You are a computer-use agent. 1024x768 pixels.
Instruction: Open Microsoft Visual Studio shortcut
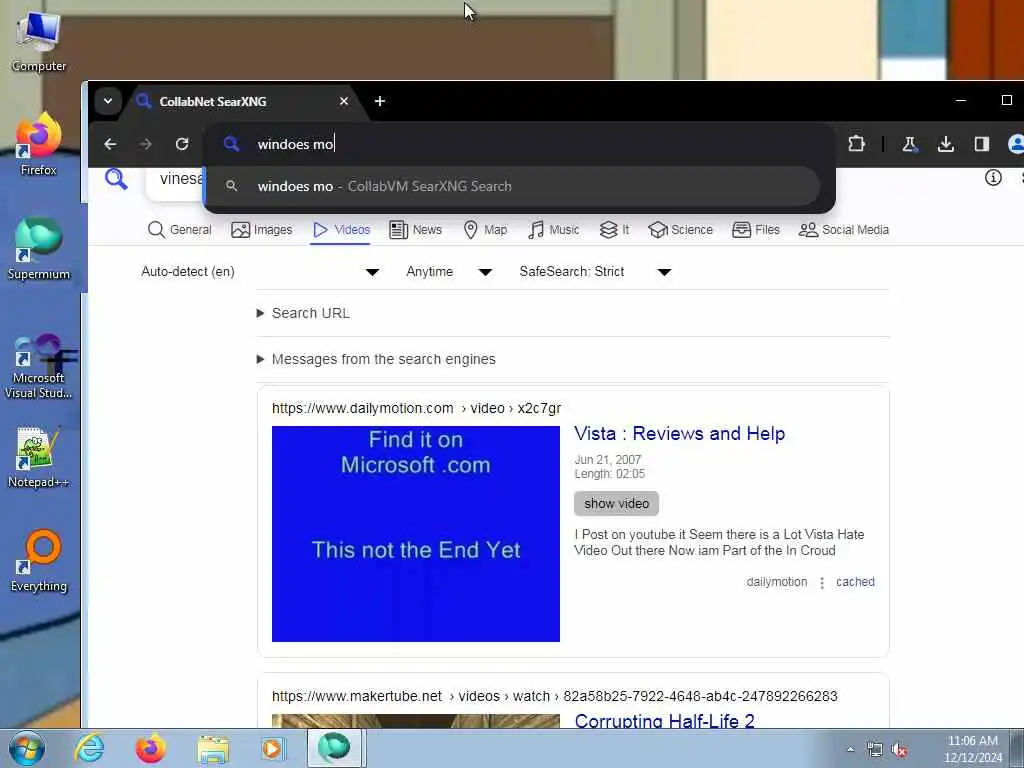(x=39, y=367)
